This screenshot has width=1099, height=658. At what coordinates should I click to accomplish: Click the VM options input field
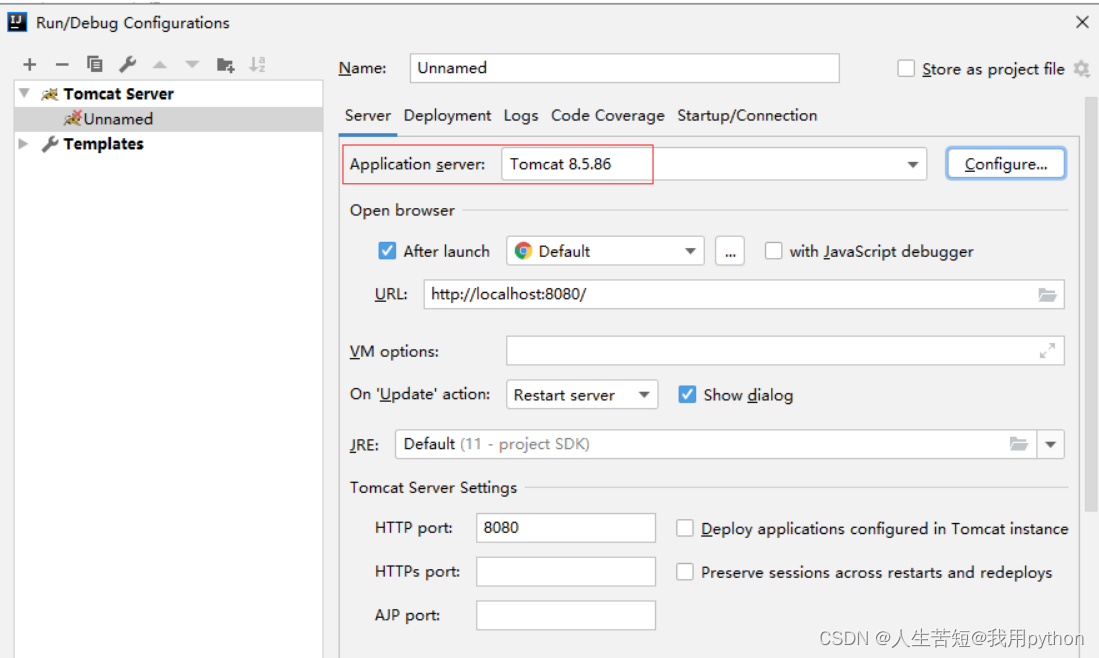coord(785,350)
